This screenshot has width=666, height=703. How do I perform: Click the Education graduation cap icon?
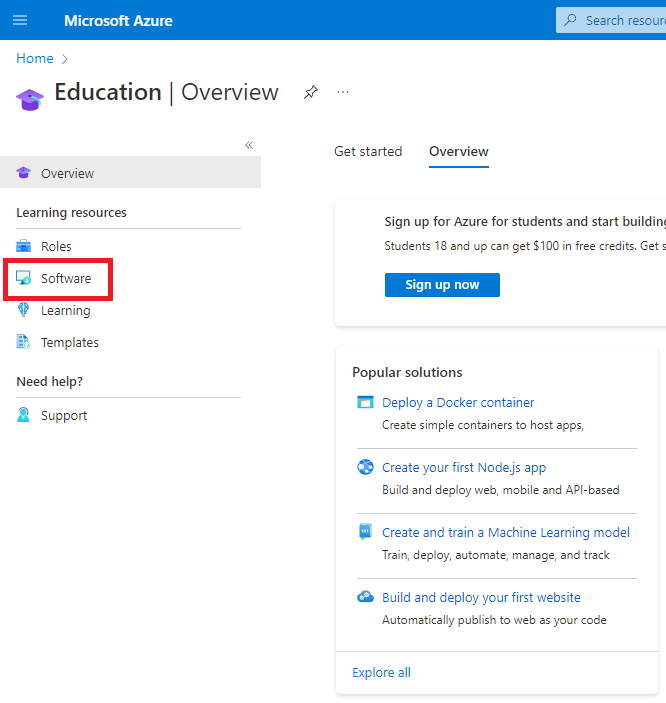point(30,99)
